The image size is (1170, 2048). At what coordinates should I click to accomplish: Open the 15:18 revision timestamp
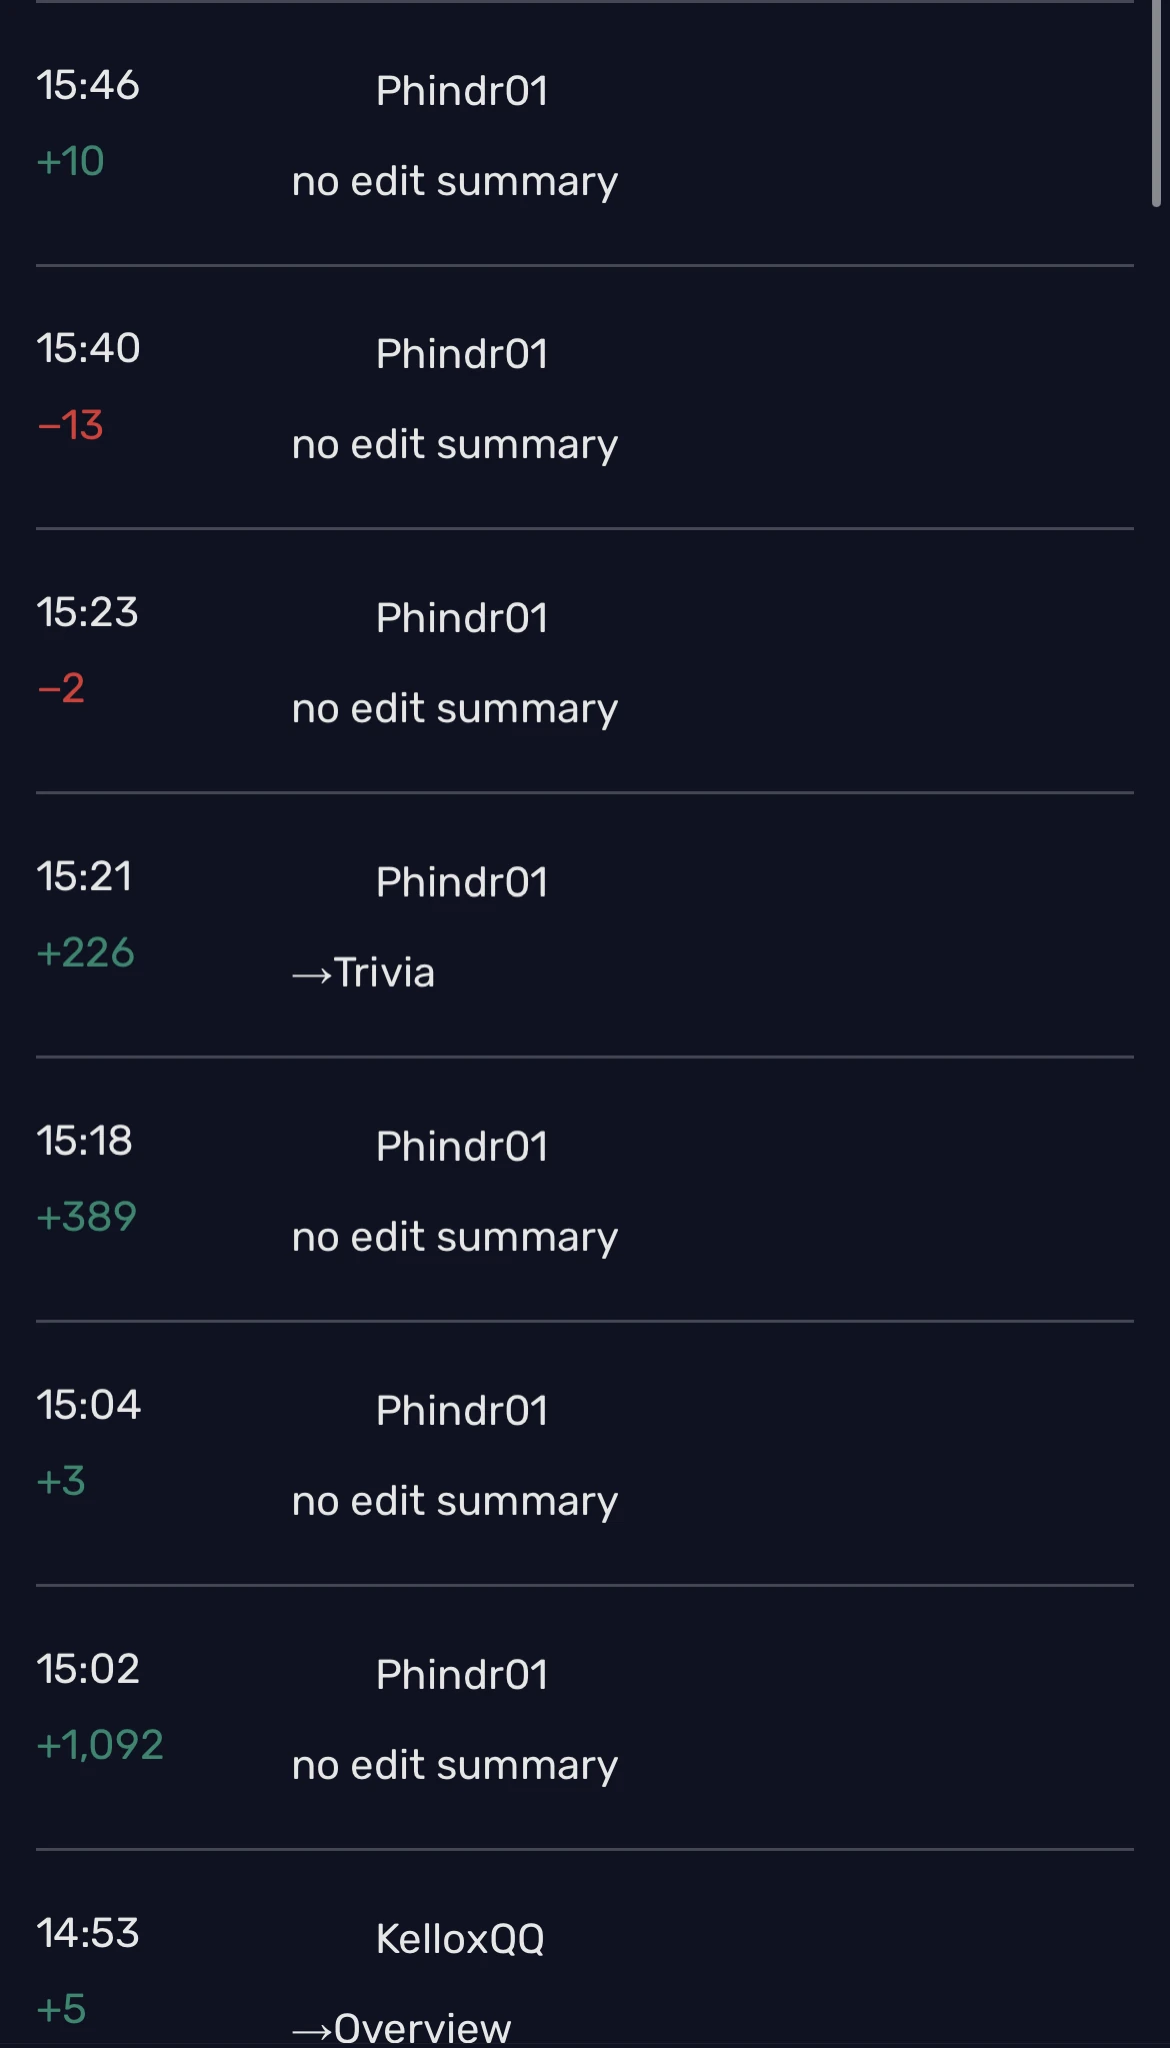point(84,1141)
